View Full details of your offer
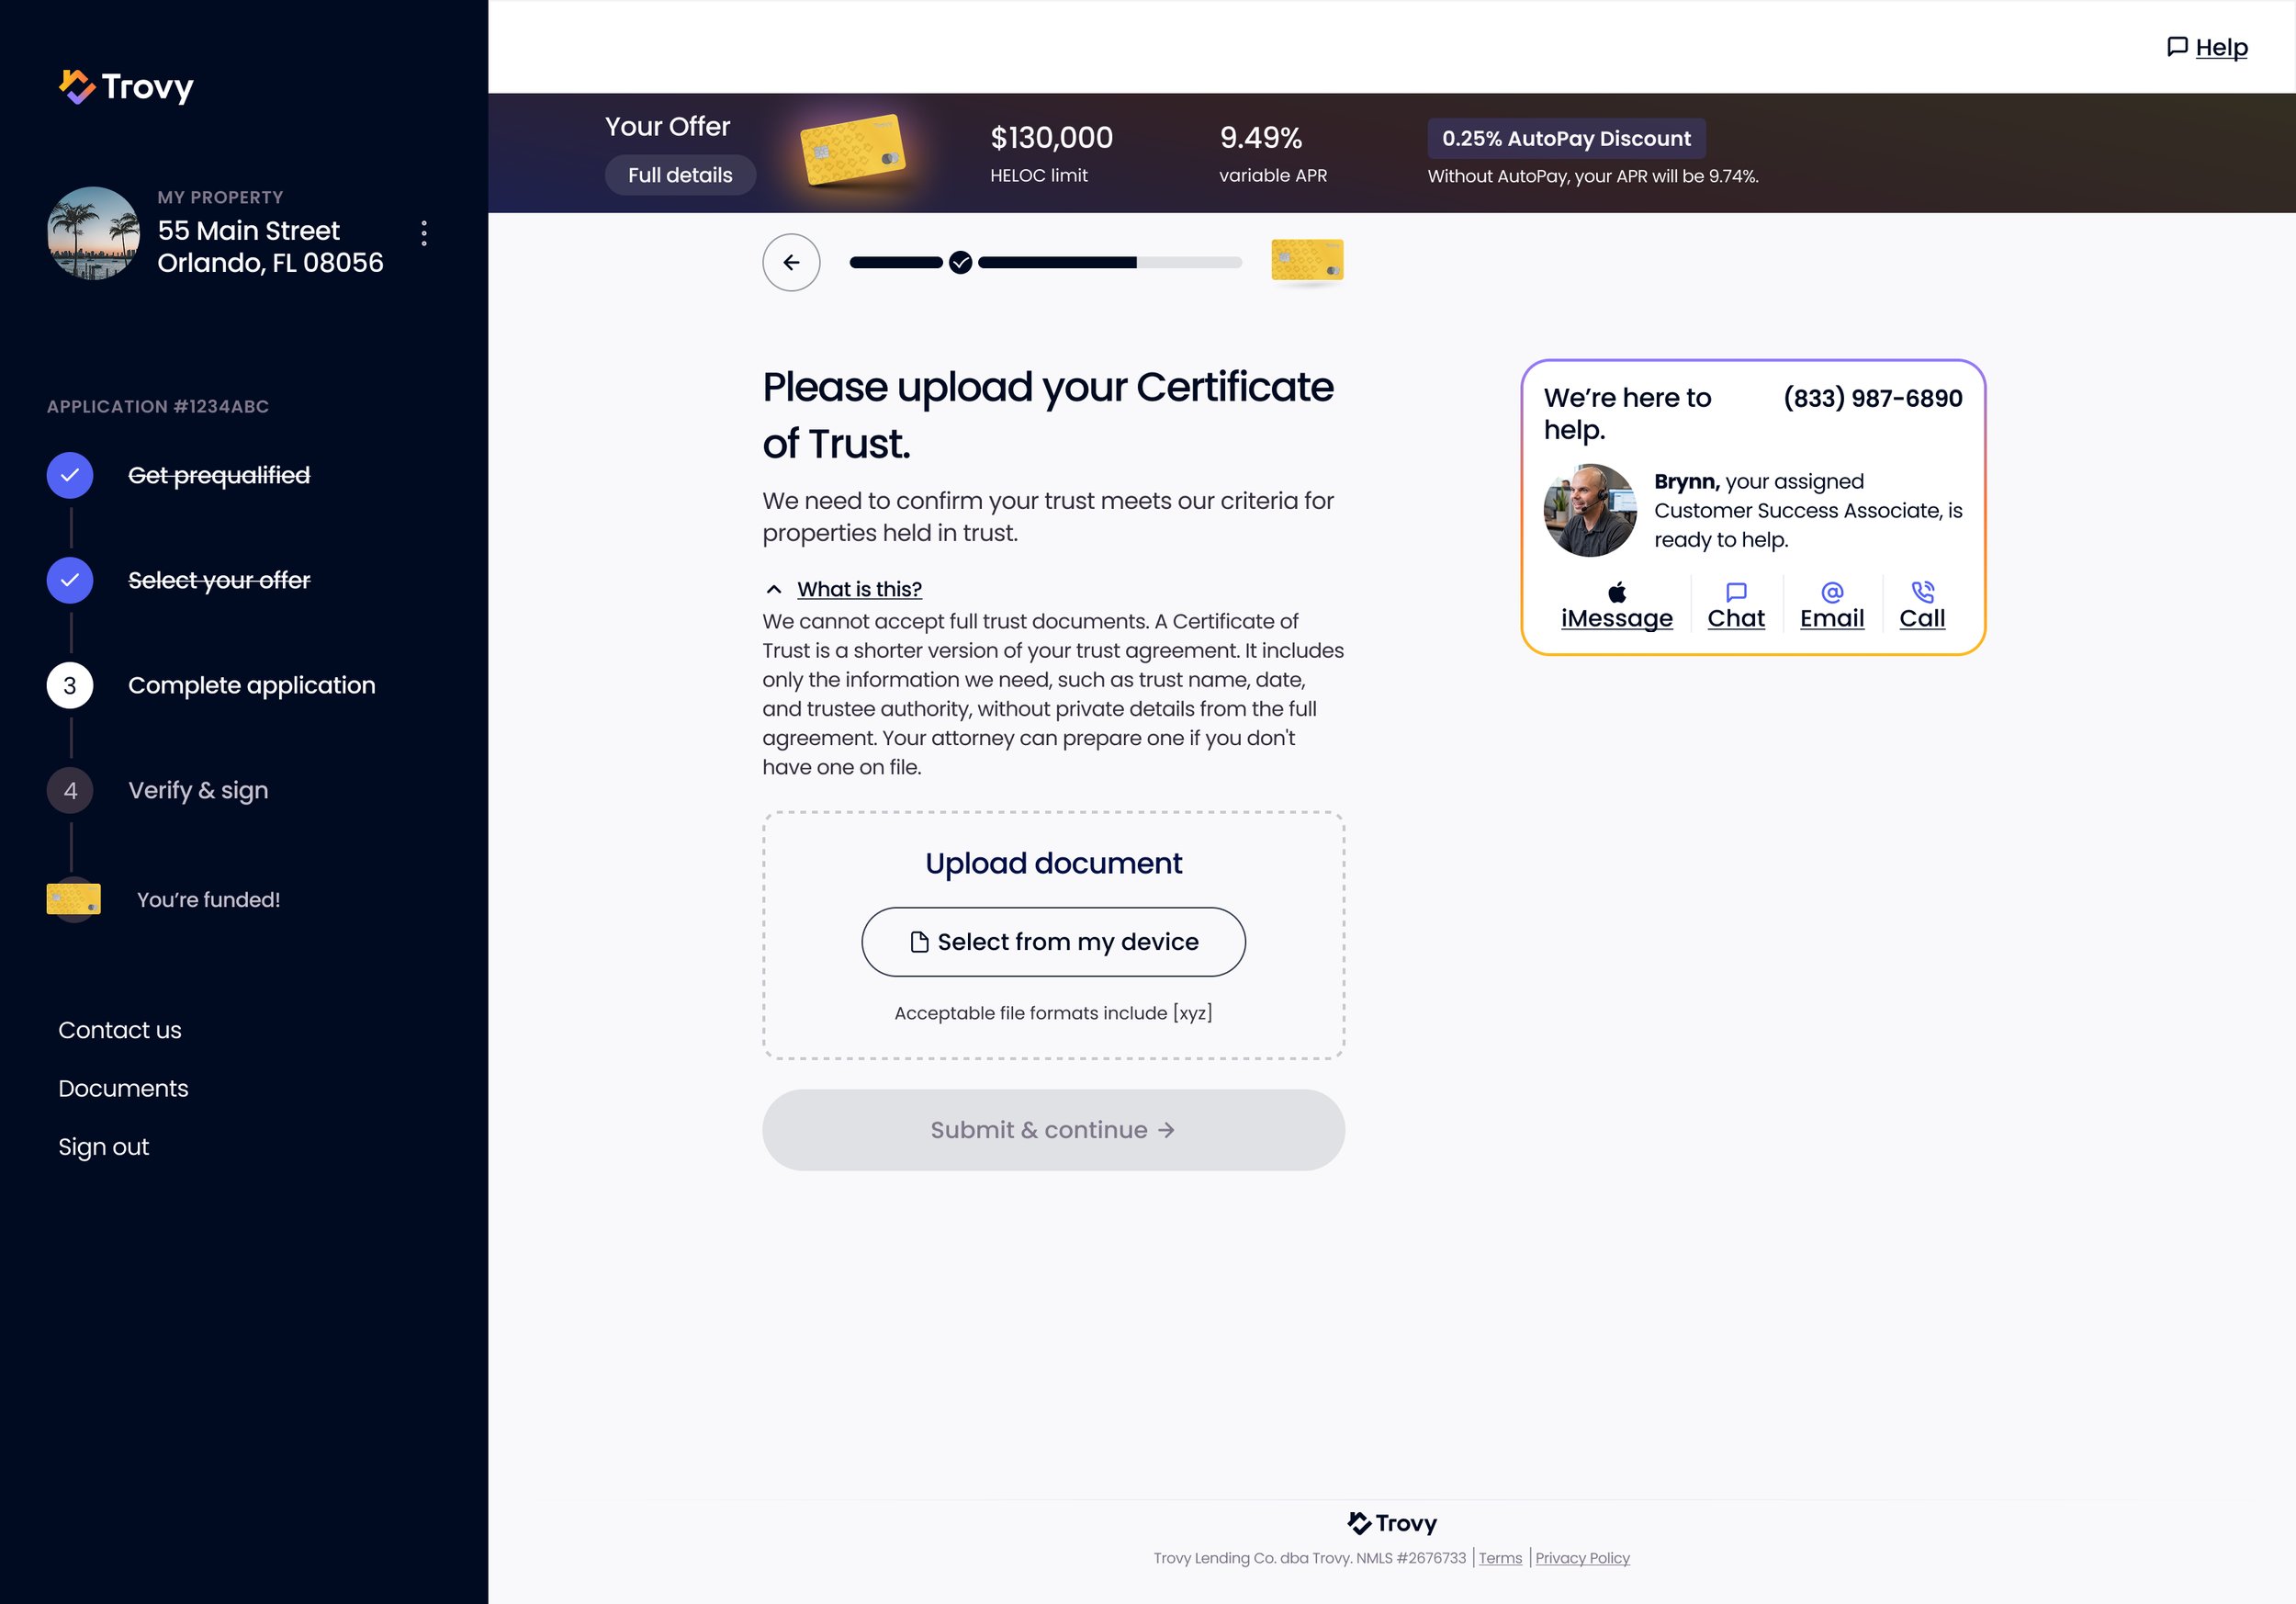 pos(680,175)
